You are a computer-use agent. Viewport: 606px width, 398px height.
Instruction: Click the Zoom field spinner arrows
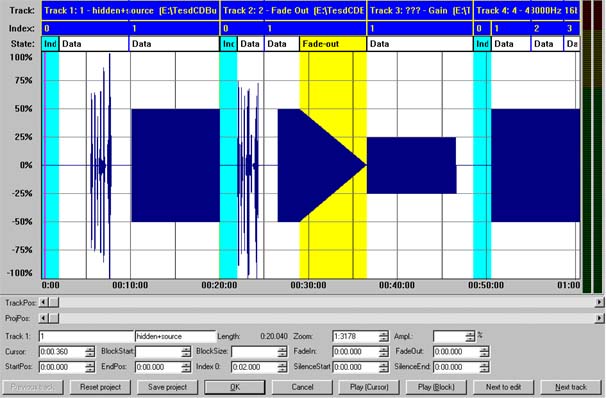383,336
